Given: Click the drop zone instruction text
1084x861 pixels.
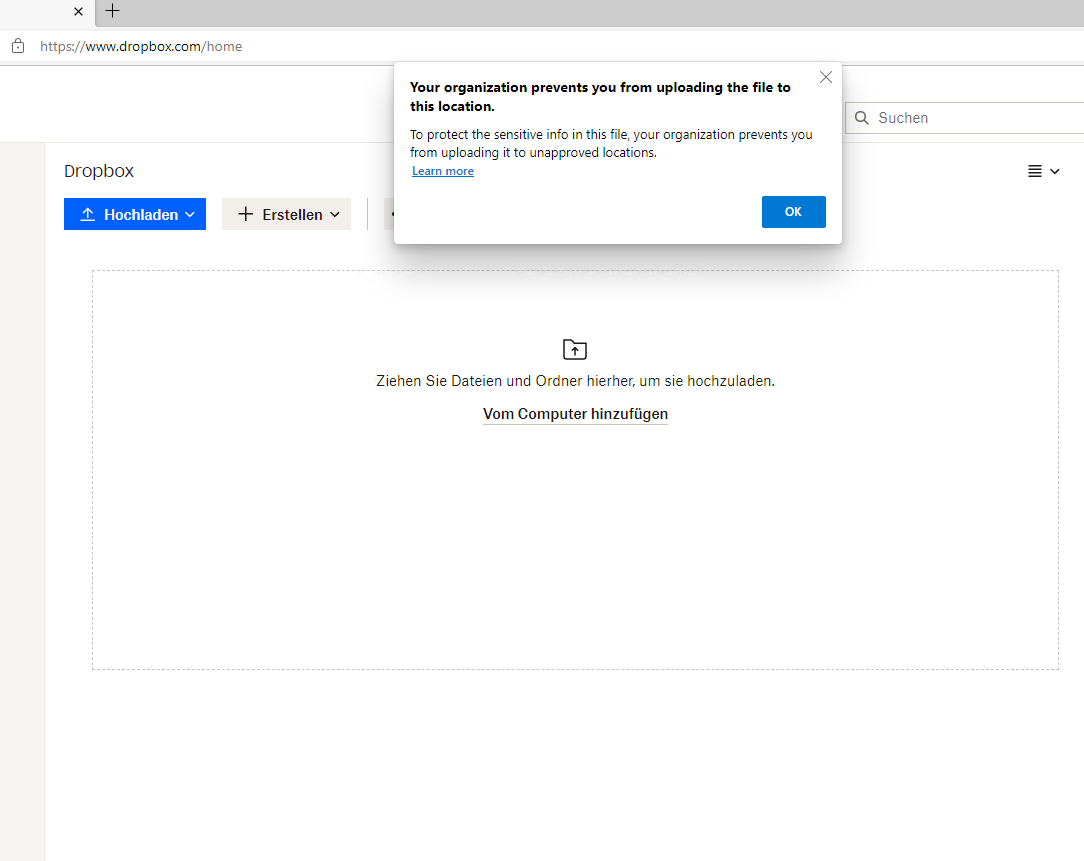Looking at the screenshot, I should point(575,381).
